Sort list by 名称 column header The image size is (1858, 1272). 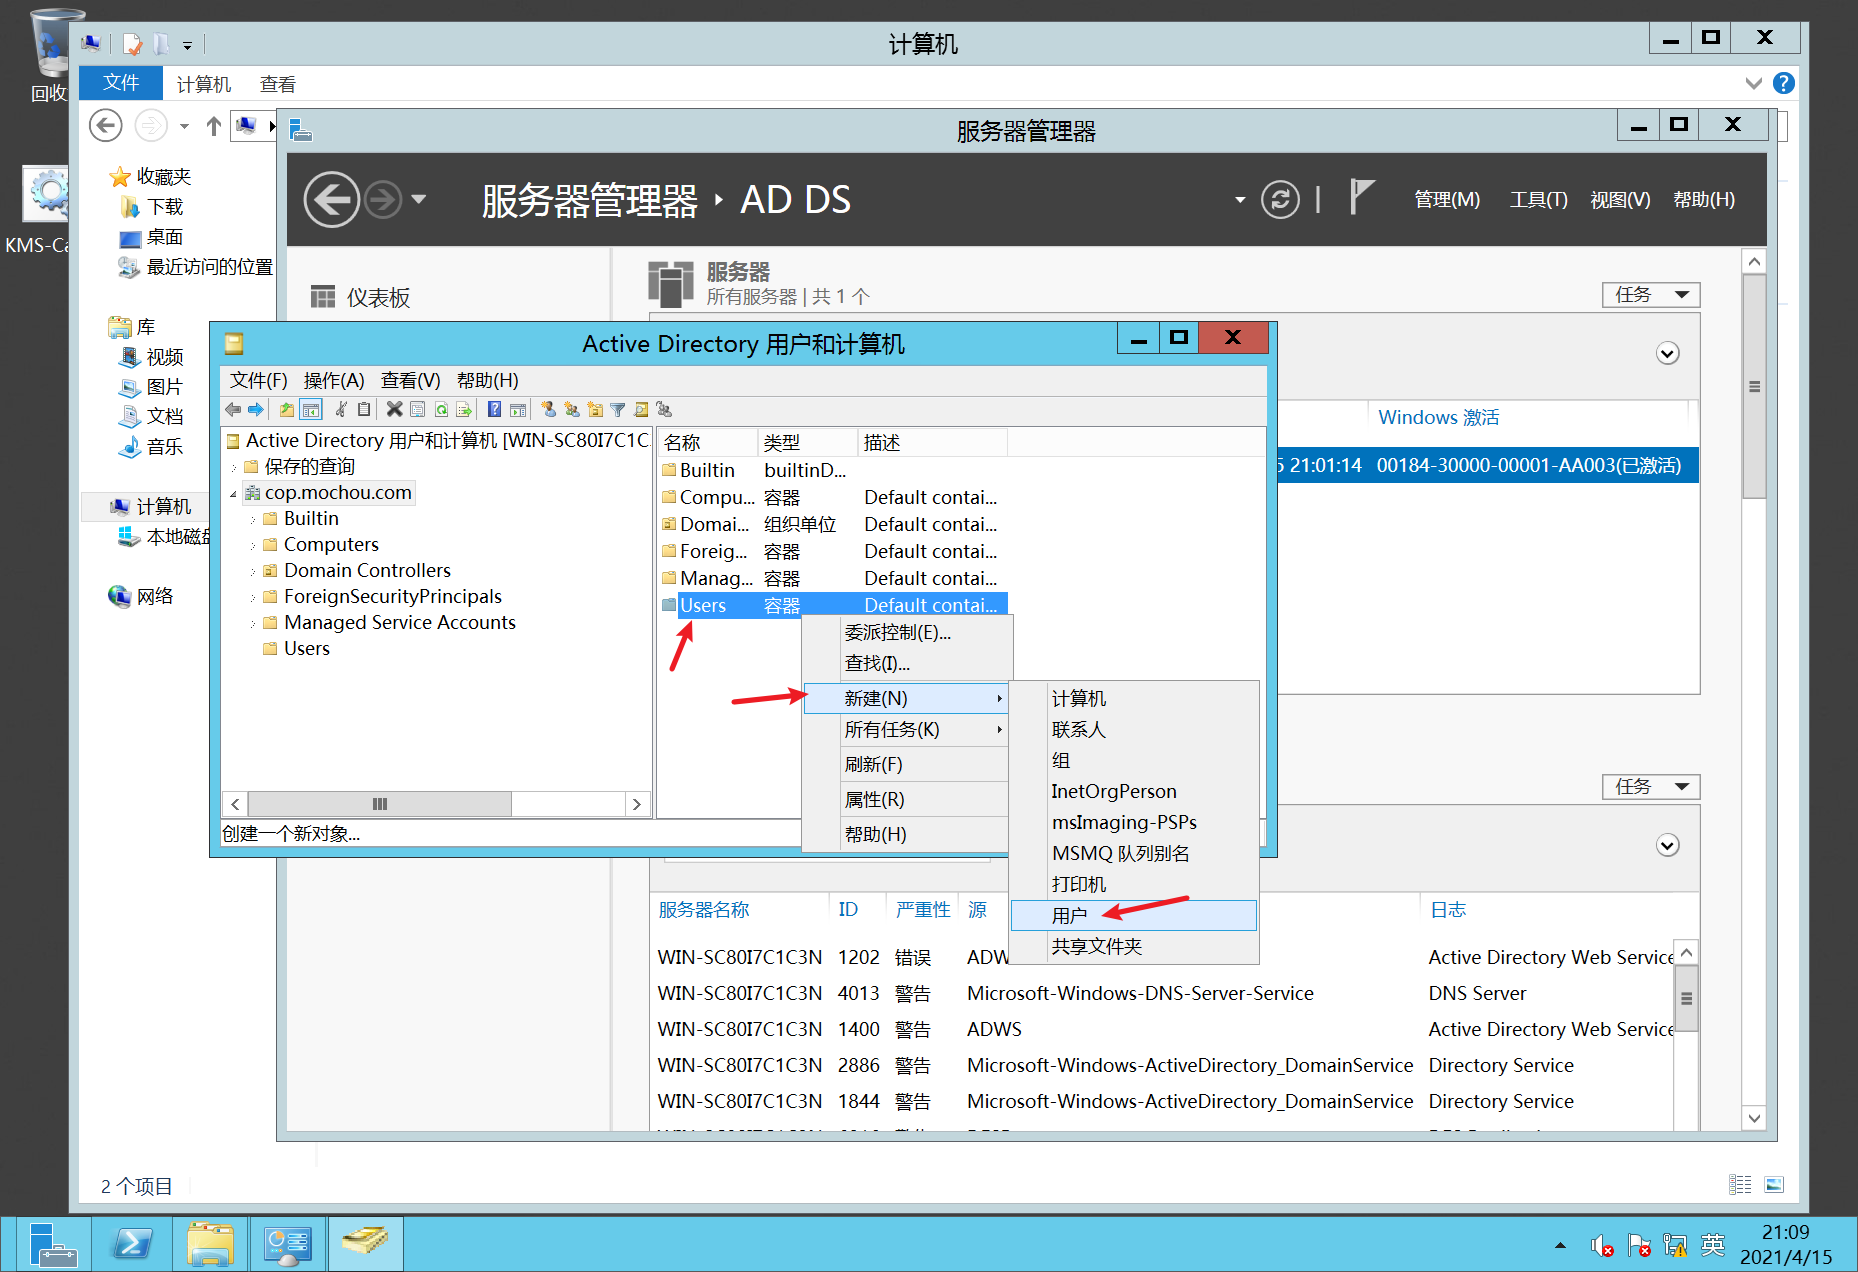click(x=706, y=442)
